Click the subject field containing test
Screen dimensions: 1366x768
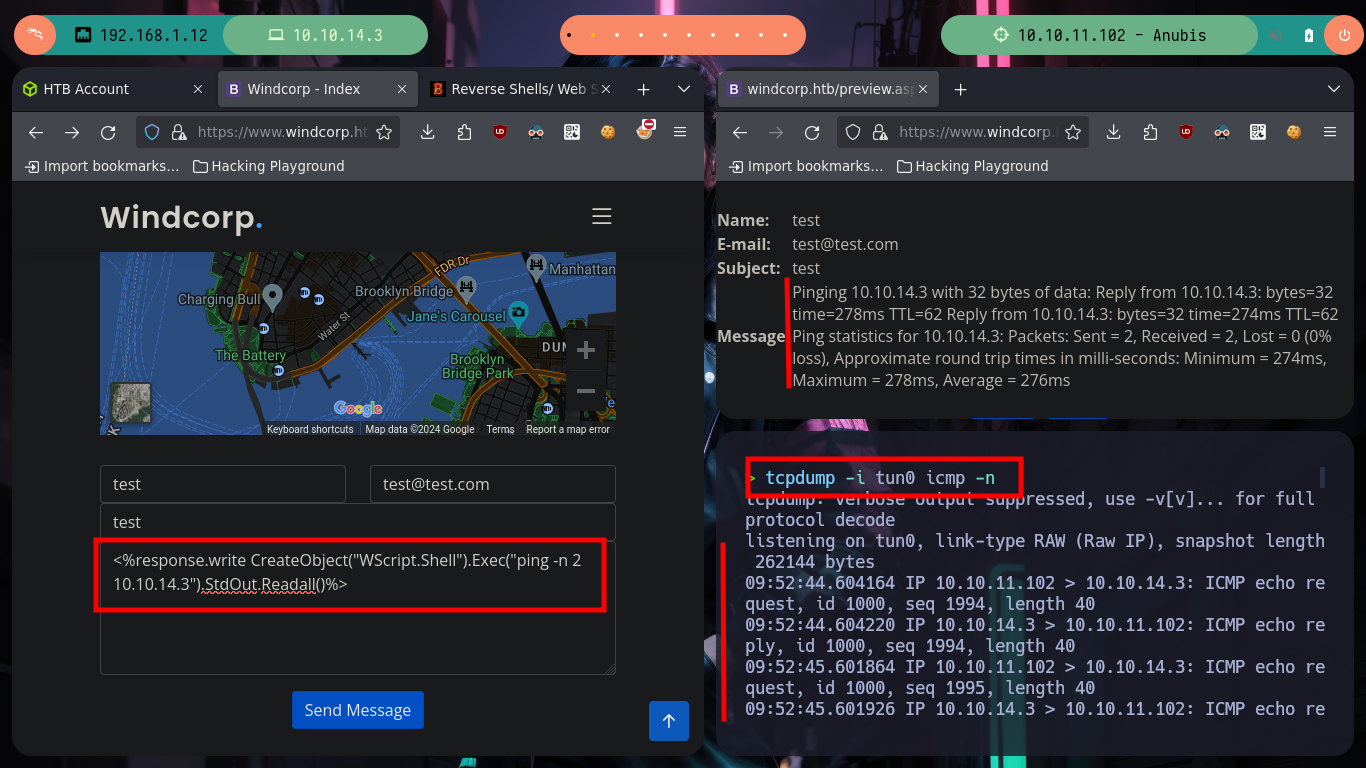point(358,522)
